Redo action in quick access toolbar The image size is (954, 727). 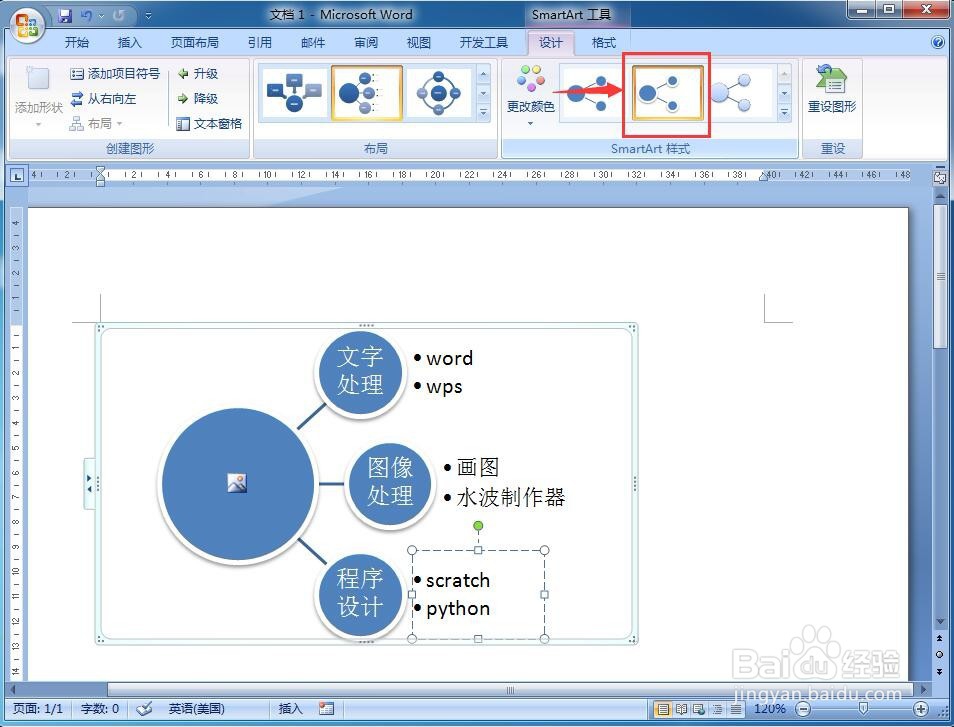click(x=119, y=15)
